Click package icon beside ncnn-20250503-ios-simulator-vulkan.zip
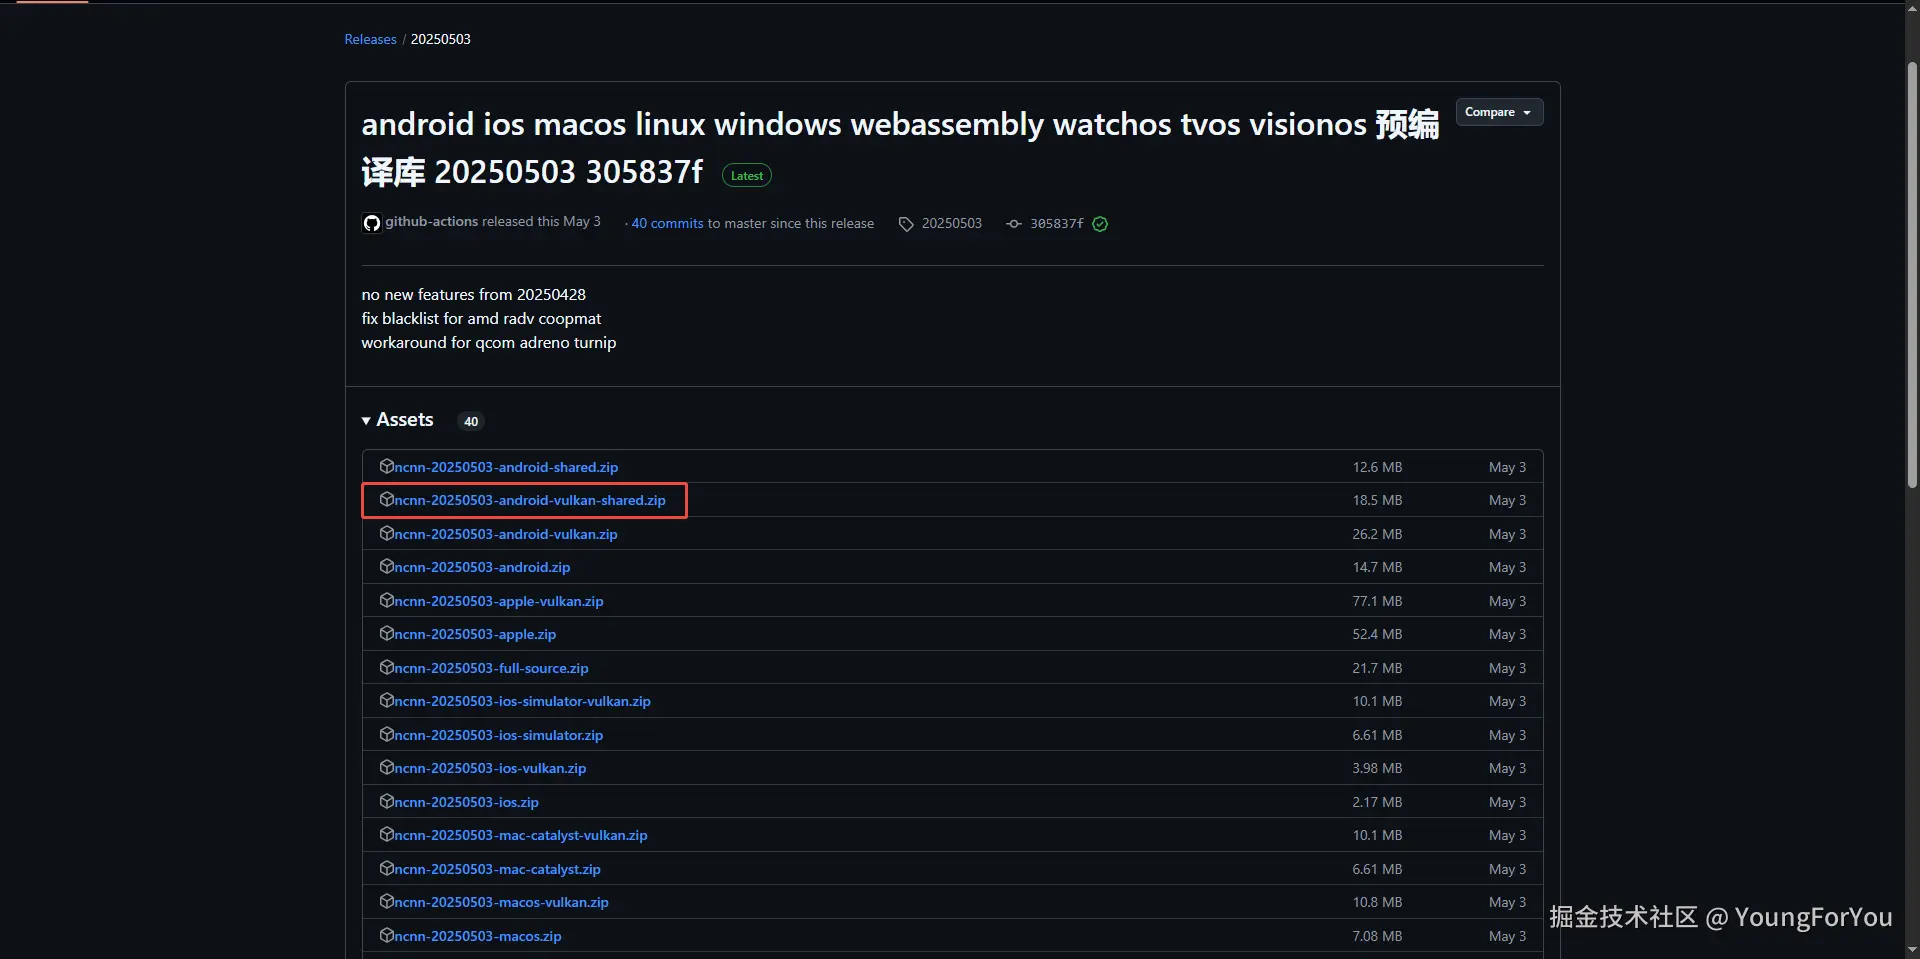The height and width of the screenshot is (959, 1920). click(386, 700)
